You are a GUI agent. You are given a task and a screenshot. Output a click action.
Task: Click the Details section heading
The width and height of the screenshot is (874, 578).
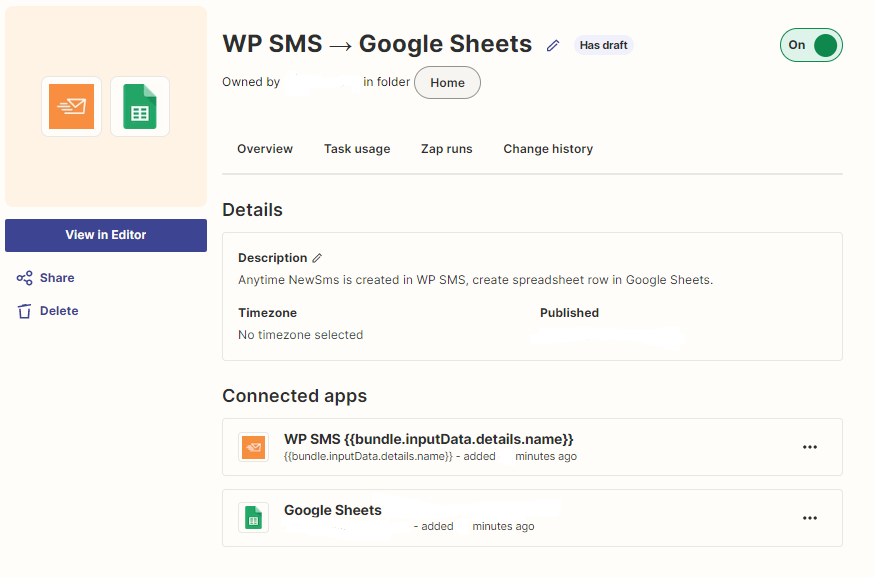[253, 210]
